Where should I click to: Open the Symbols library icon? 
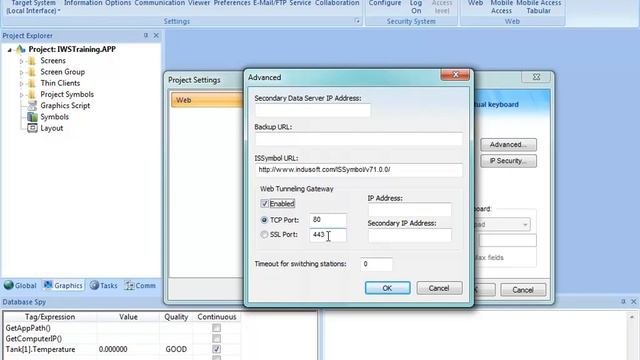pyautogui.click(x=32, y=117)
